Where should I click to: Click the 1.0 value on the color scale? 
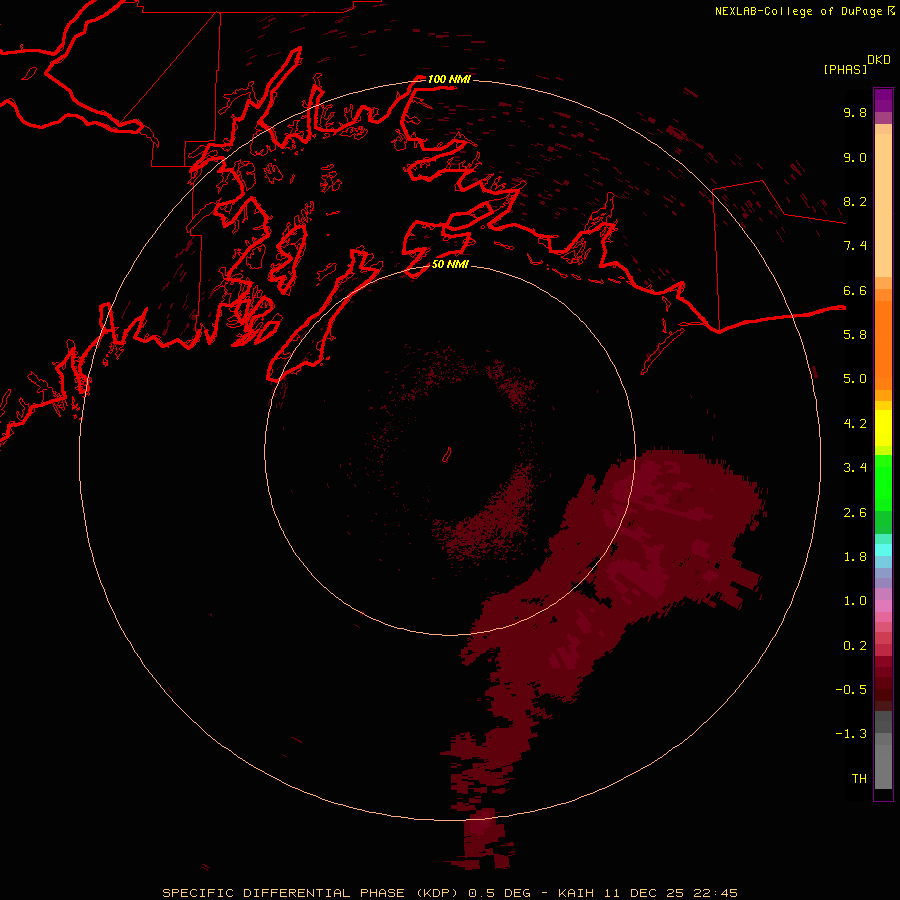855,601
